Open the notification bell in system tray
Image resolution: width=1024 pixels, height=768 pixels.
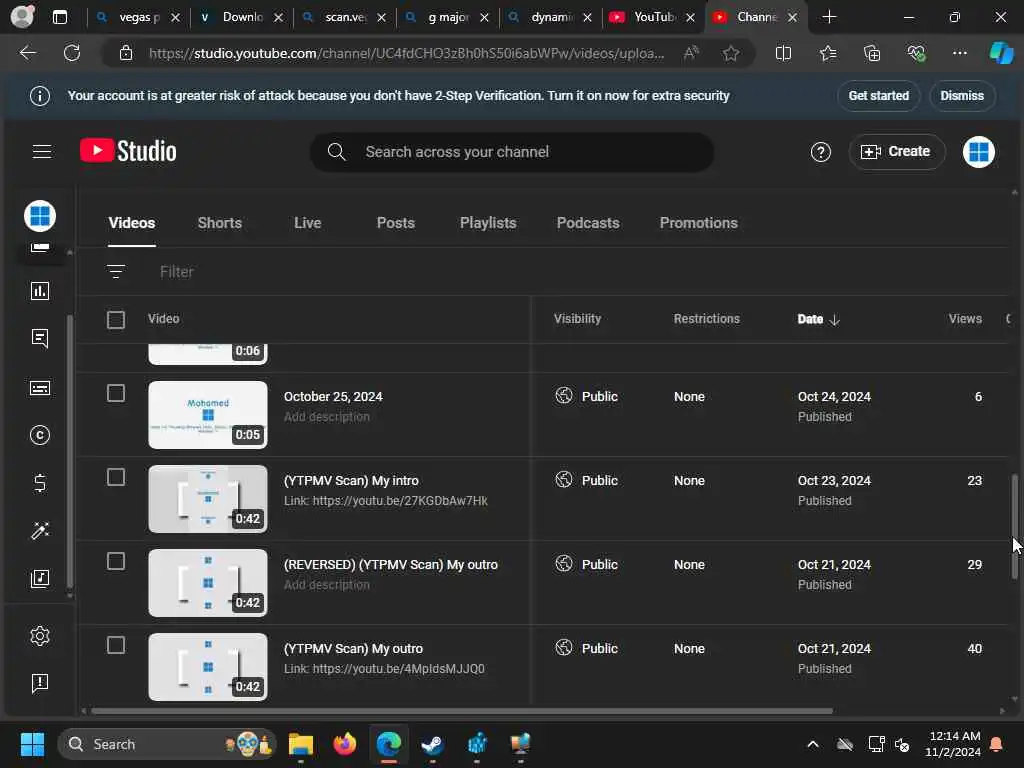(x=996, y=744)
